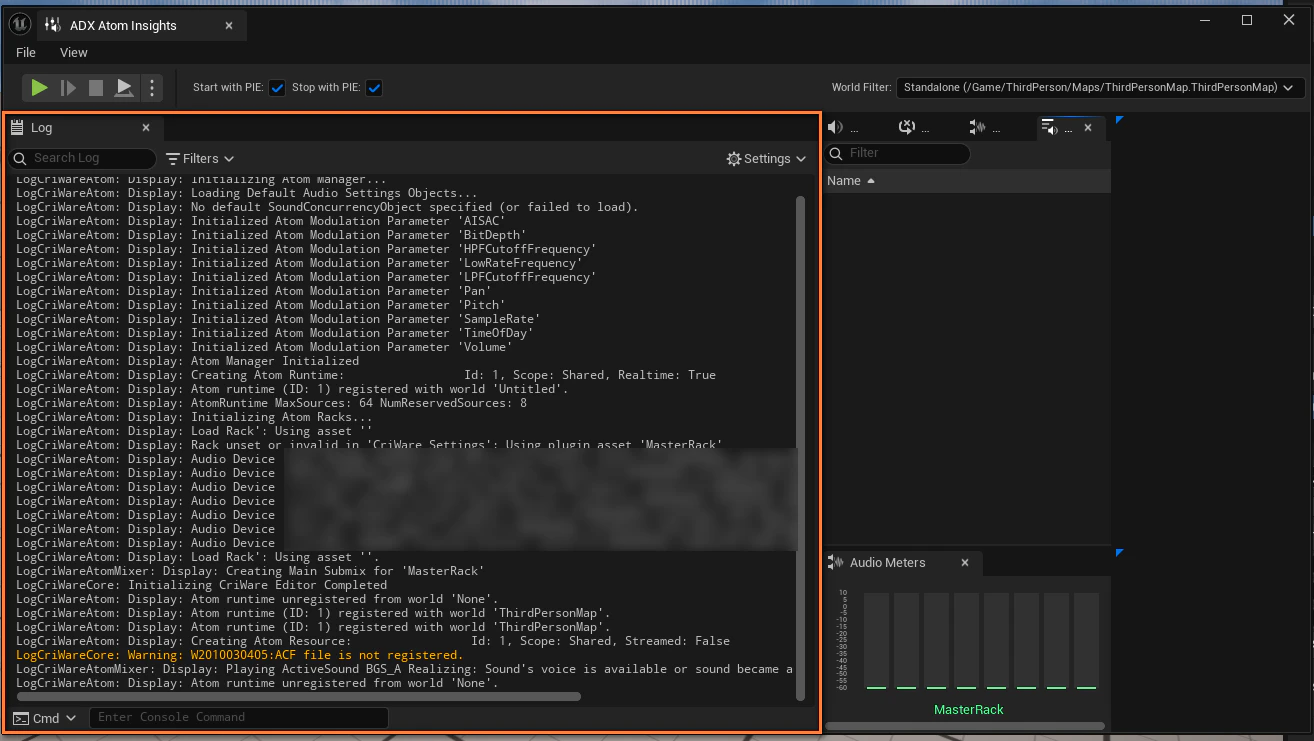Image resolution: width=1314 pixels, height=741 pixels.
Task: Switch to the loop-with-x icon tab
Action: click(914, 127)
